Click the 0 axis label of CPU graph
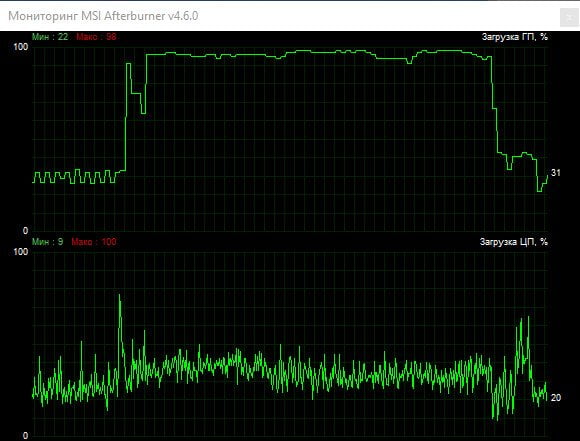Image resolution: width=580 pixels, height=441 pixels. click(x=25, y=436)
